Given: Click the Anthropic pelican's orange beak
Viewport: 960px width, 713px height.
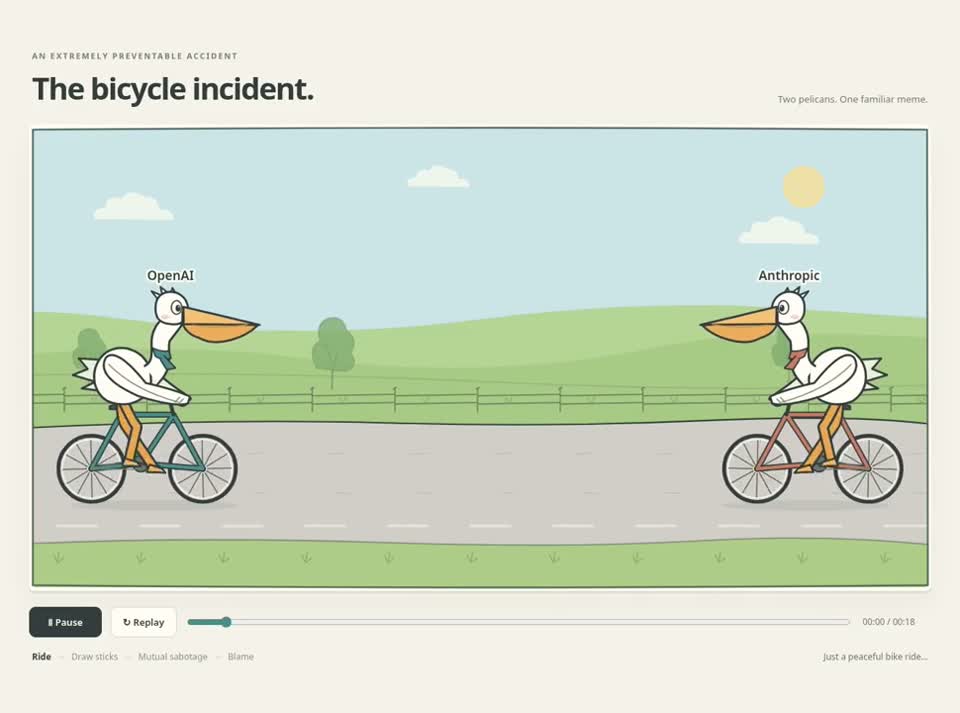Looking at the screenshot, I should 740,326.
